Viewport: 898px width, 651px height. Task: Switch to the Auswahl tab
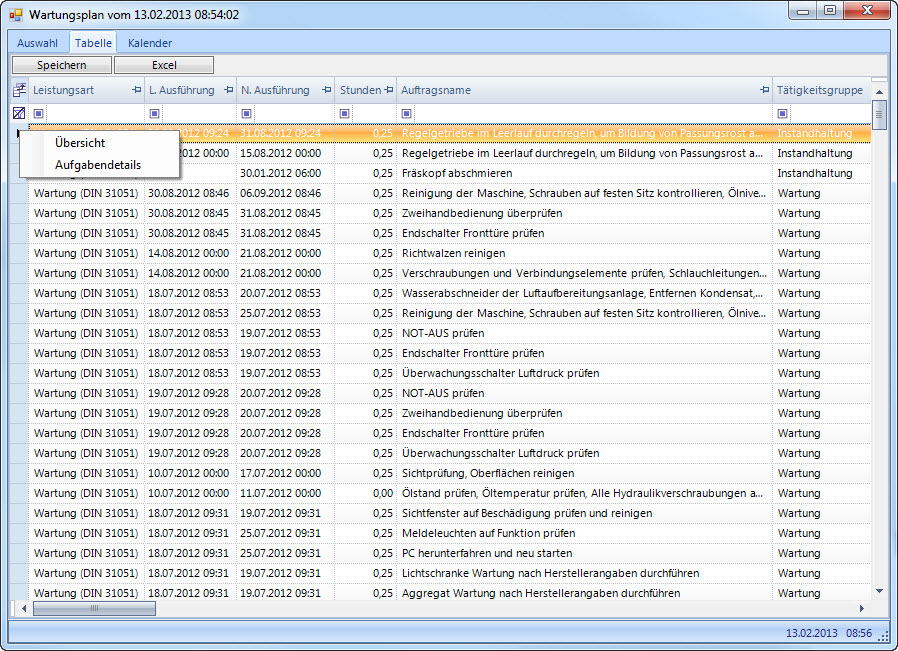(x=37, y=43)
